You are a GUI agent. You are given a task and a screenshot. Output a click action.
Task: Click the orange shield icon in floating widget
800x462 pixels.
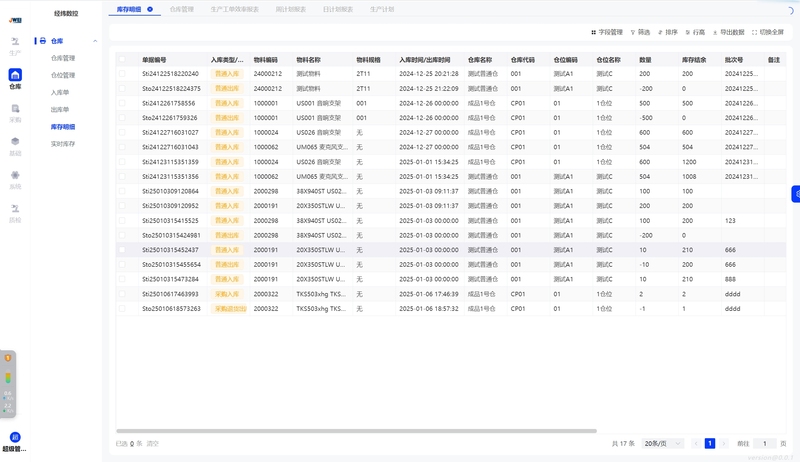tap(8, 358)
